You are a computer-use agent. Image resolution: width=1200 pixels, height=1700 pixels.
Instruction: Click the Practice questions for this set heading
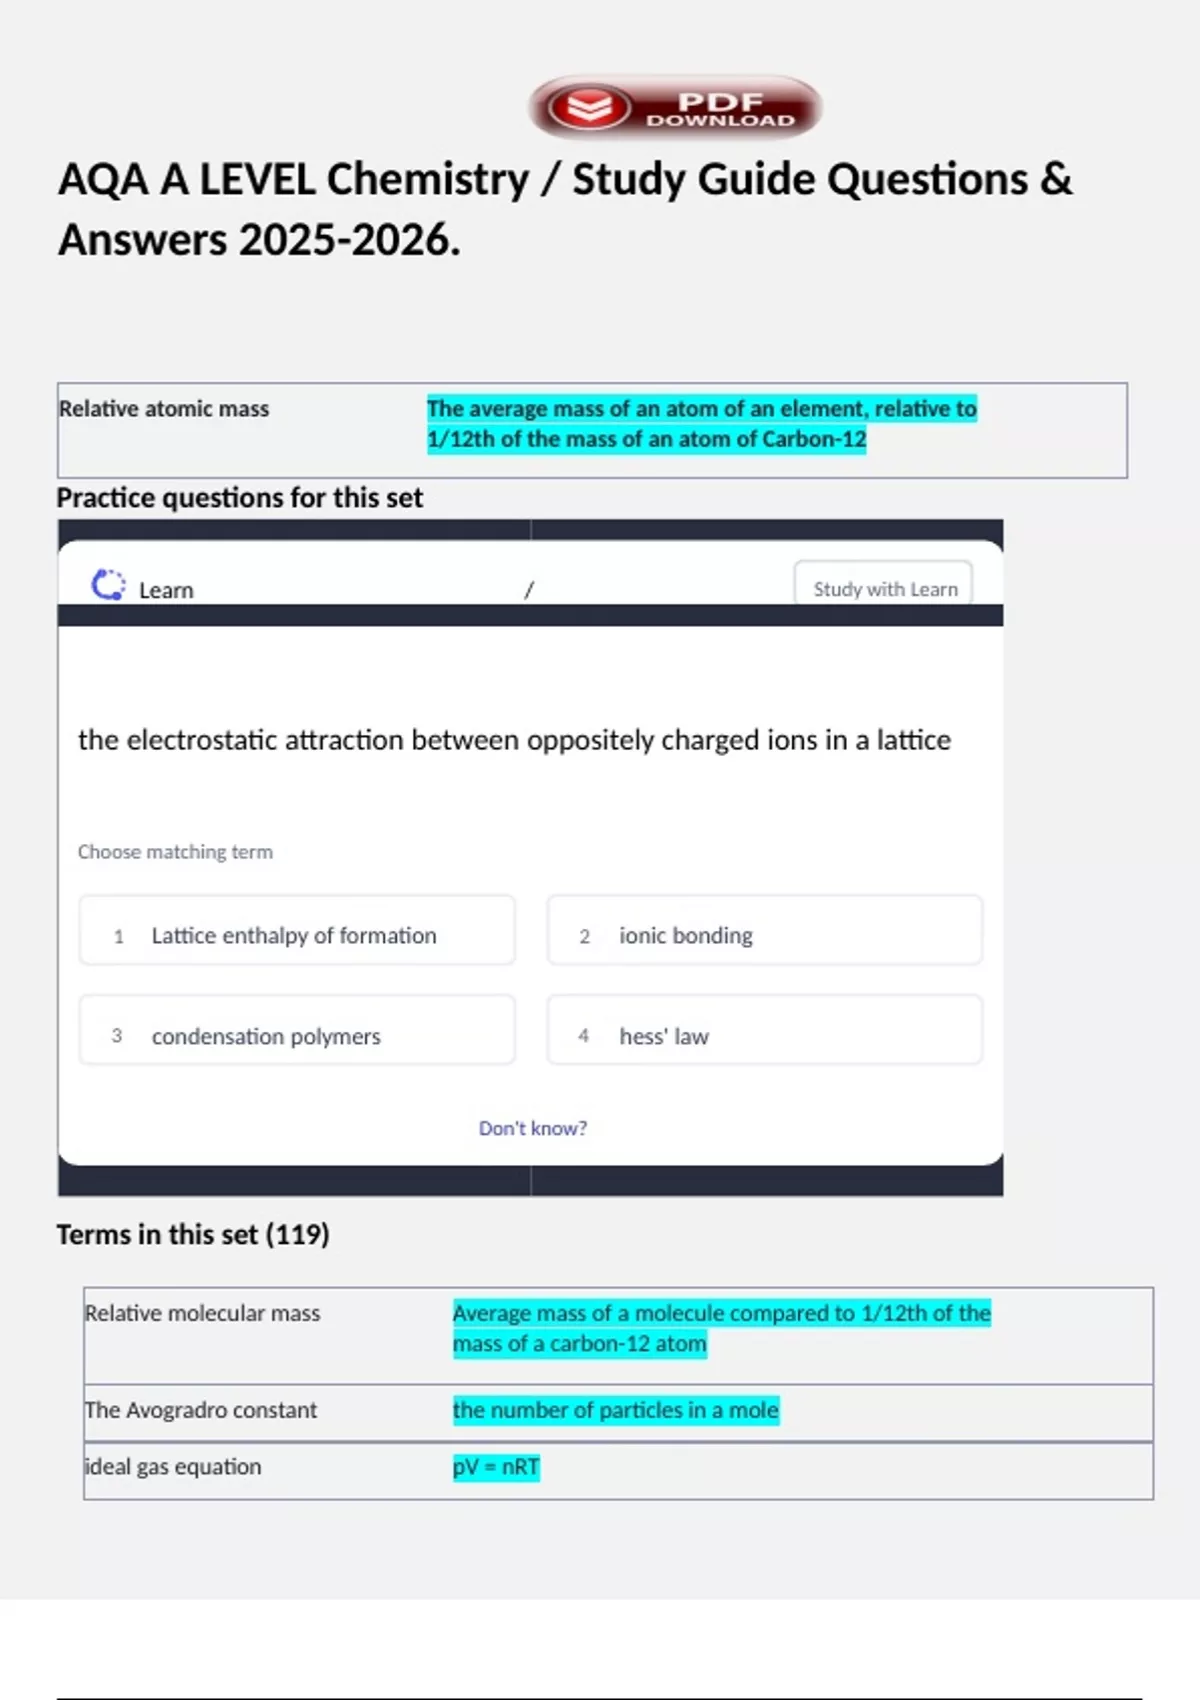240,498
